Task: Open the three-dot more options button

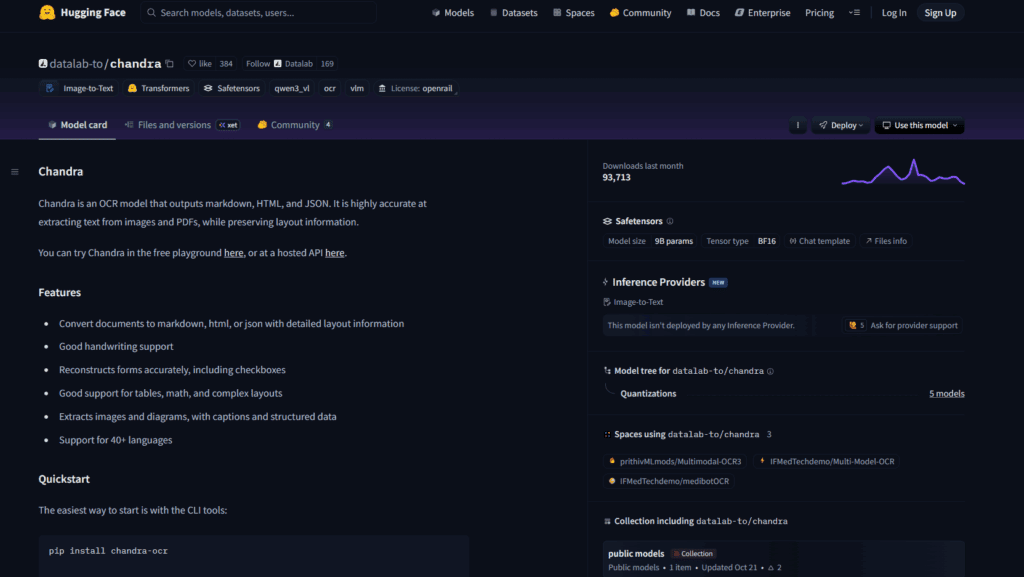Action: point(797,125)
